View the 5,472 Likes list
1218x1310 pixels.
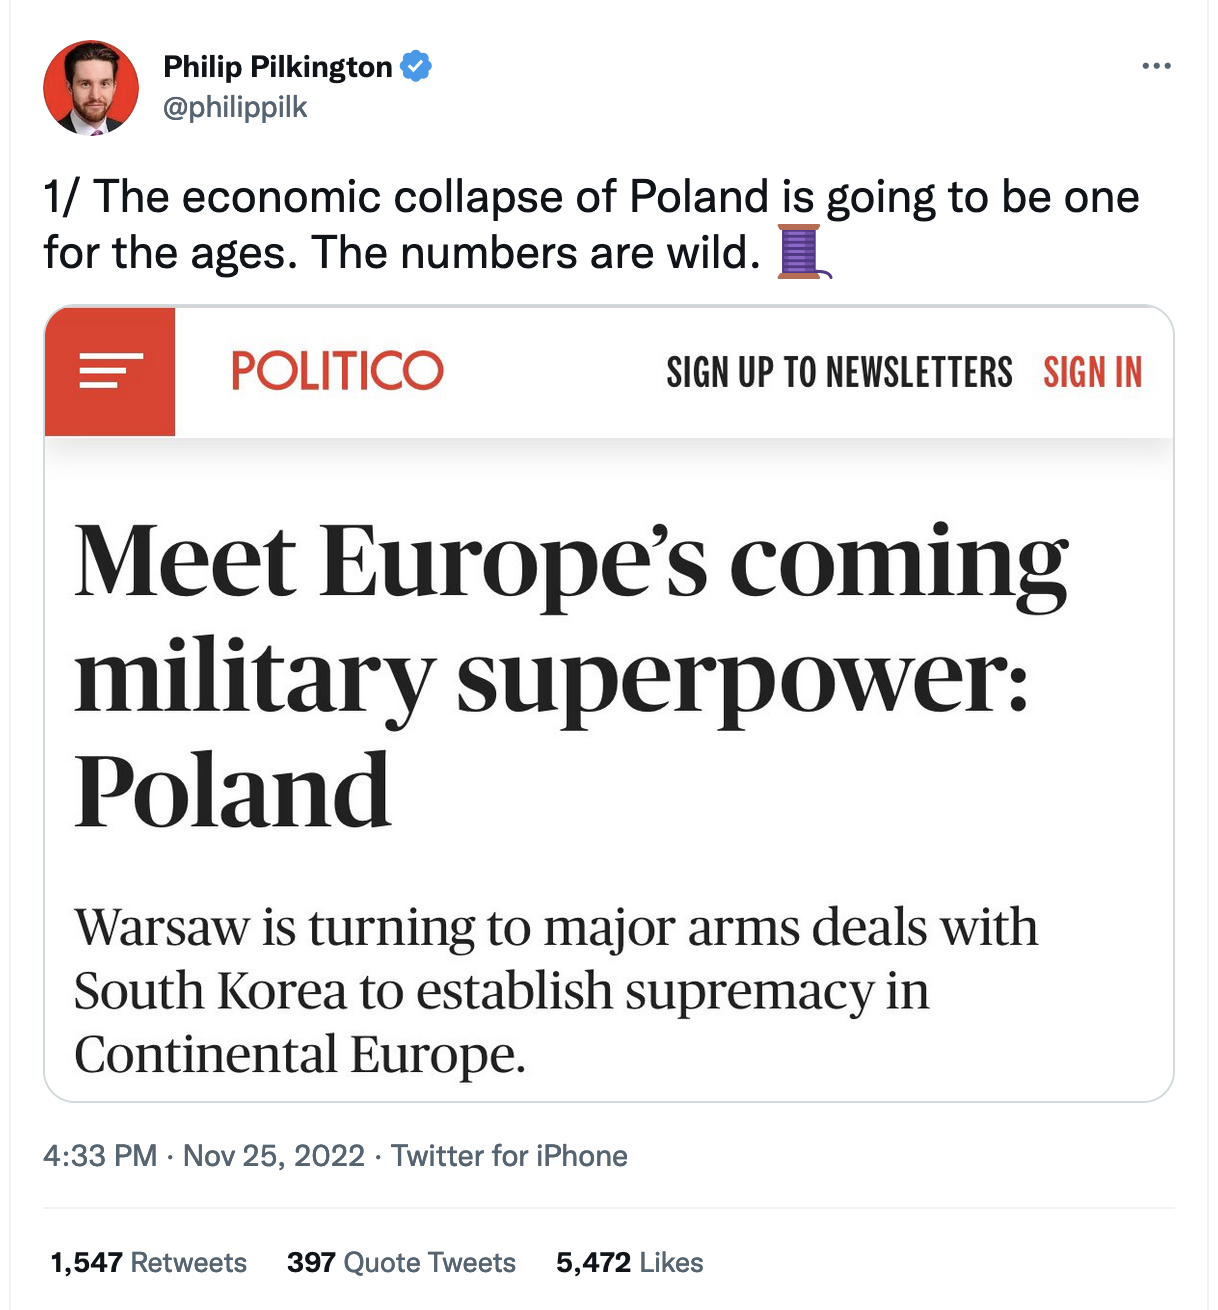(x=629, y=1262)
